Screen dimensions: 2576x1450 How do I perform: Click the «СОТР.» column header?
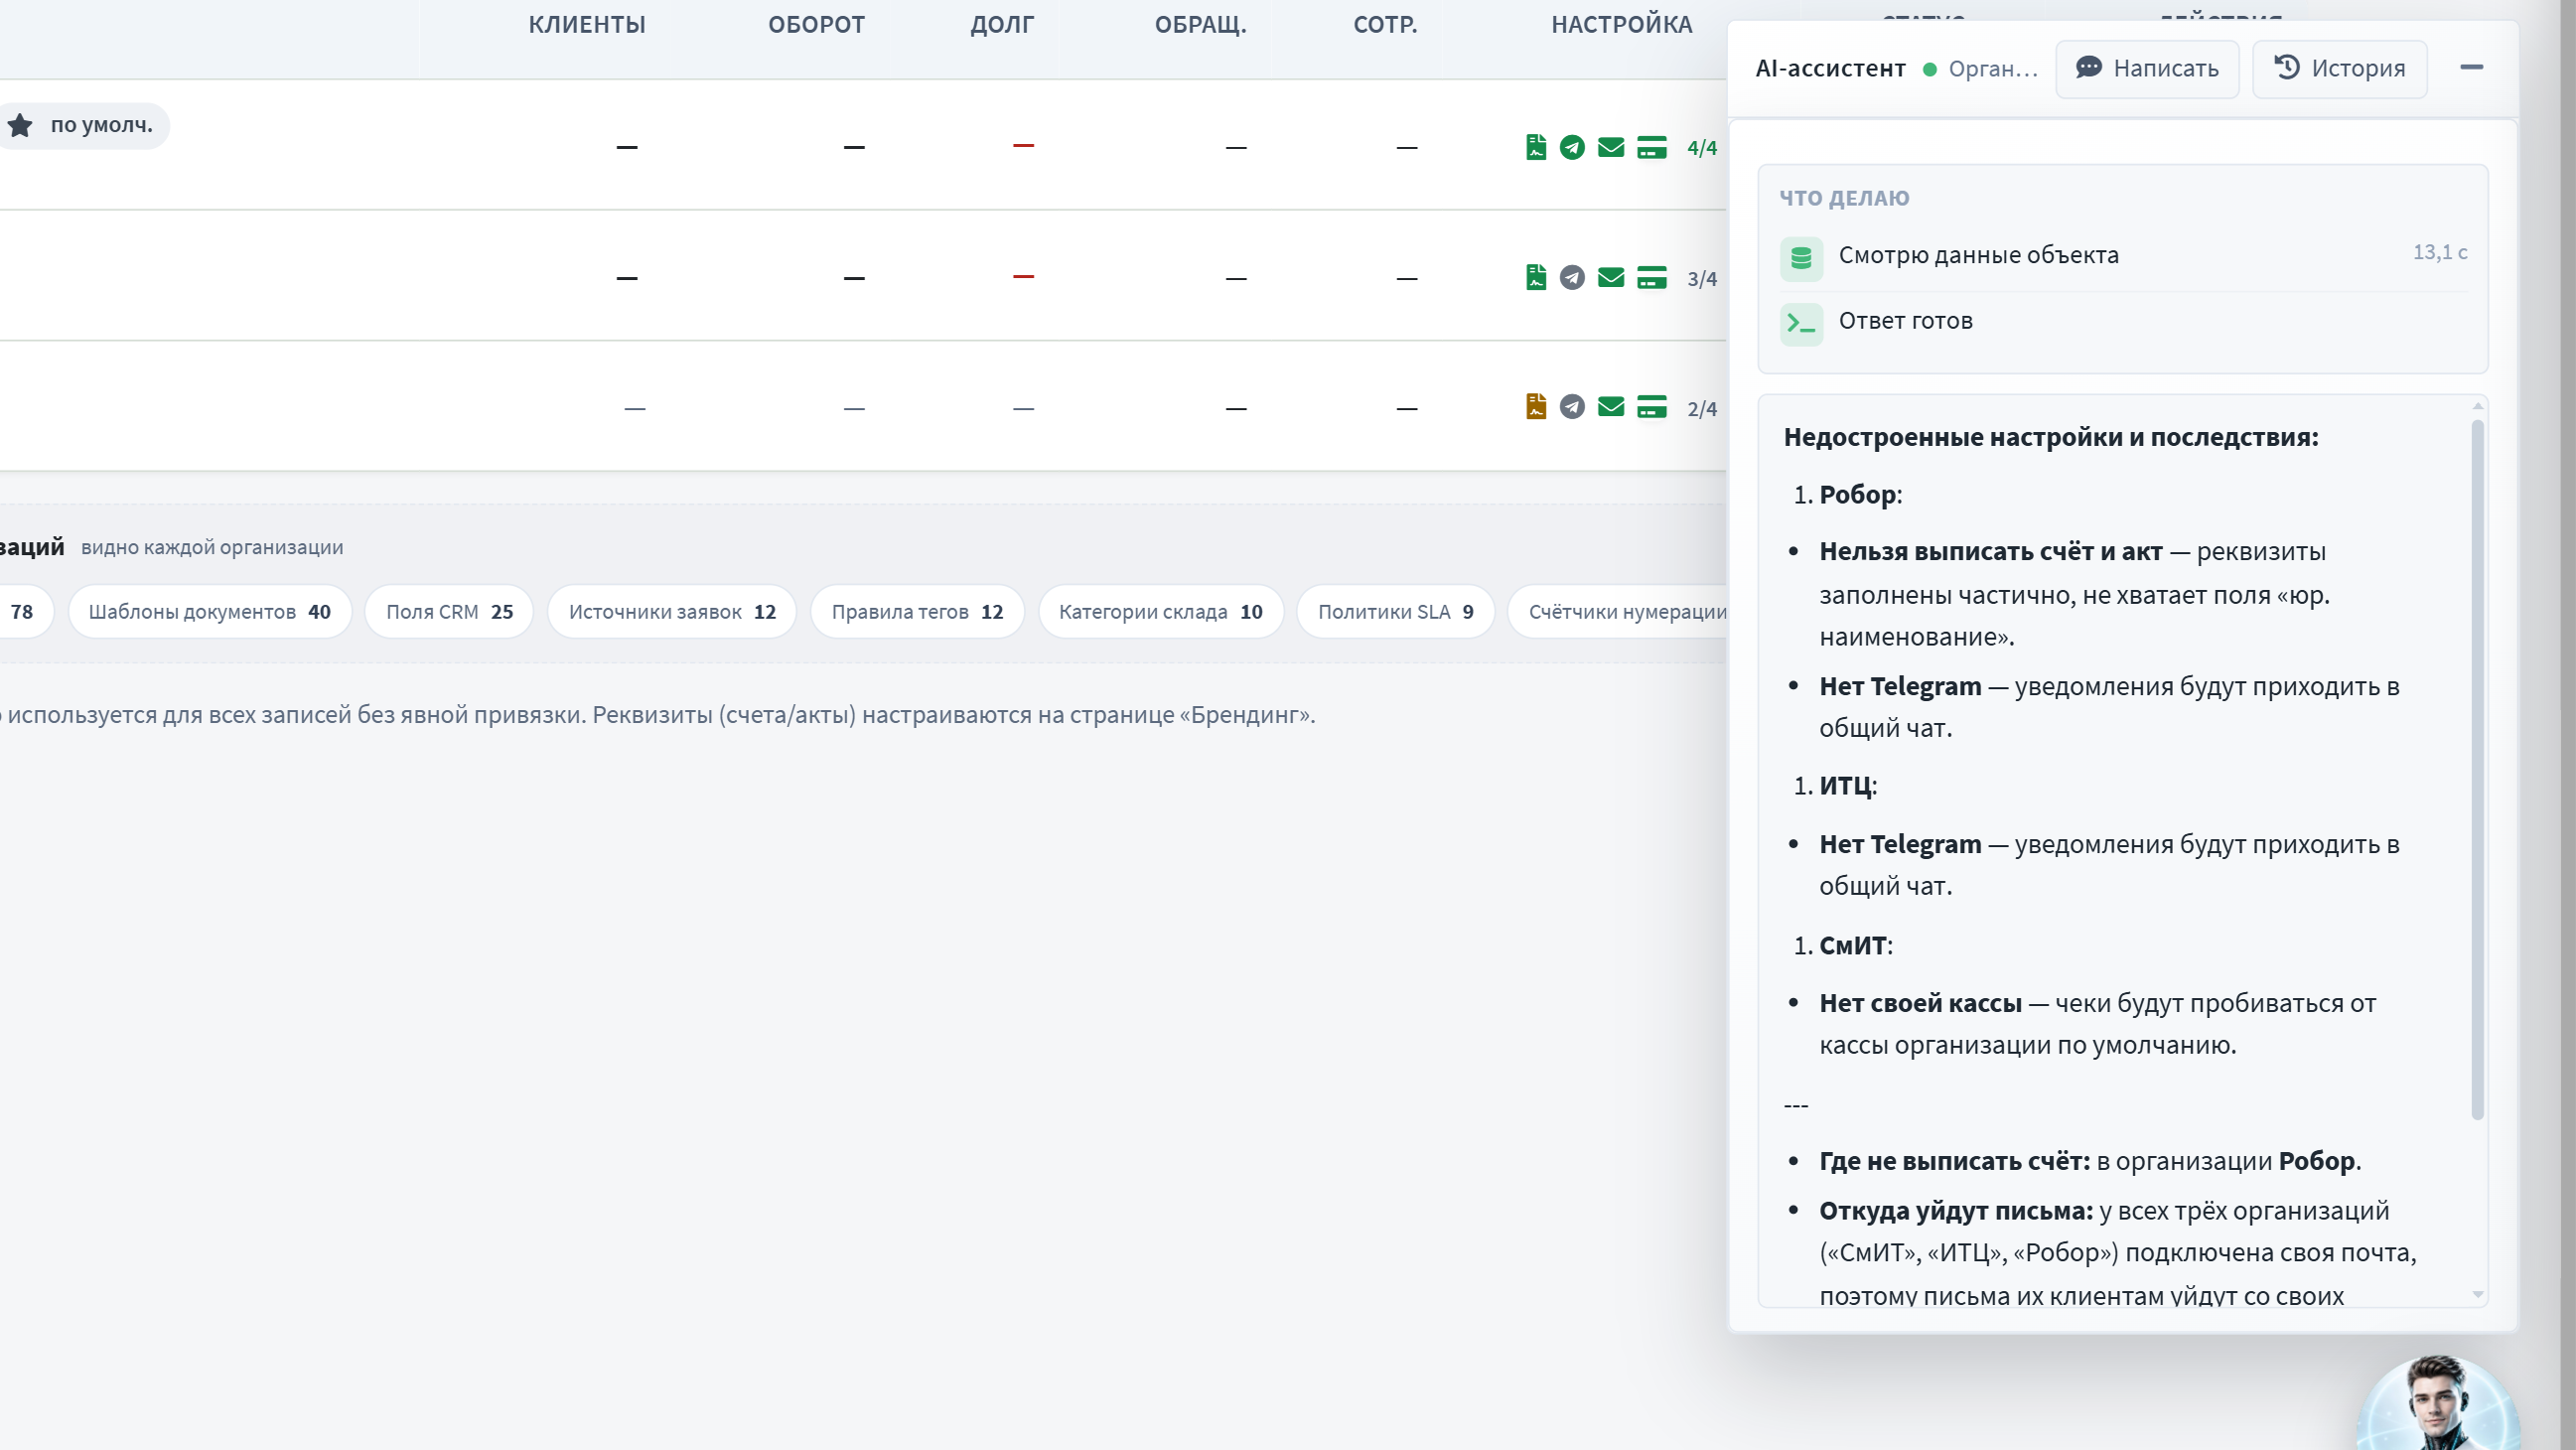(1385, 25)
